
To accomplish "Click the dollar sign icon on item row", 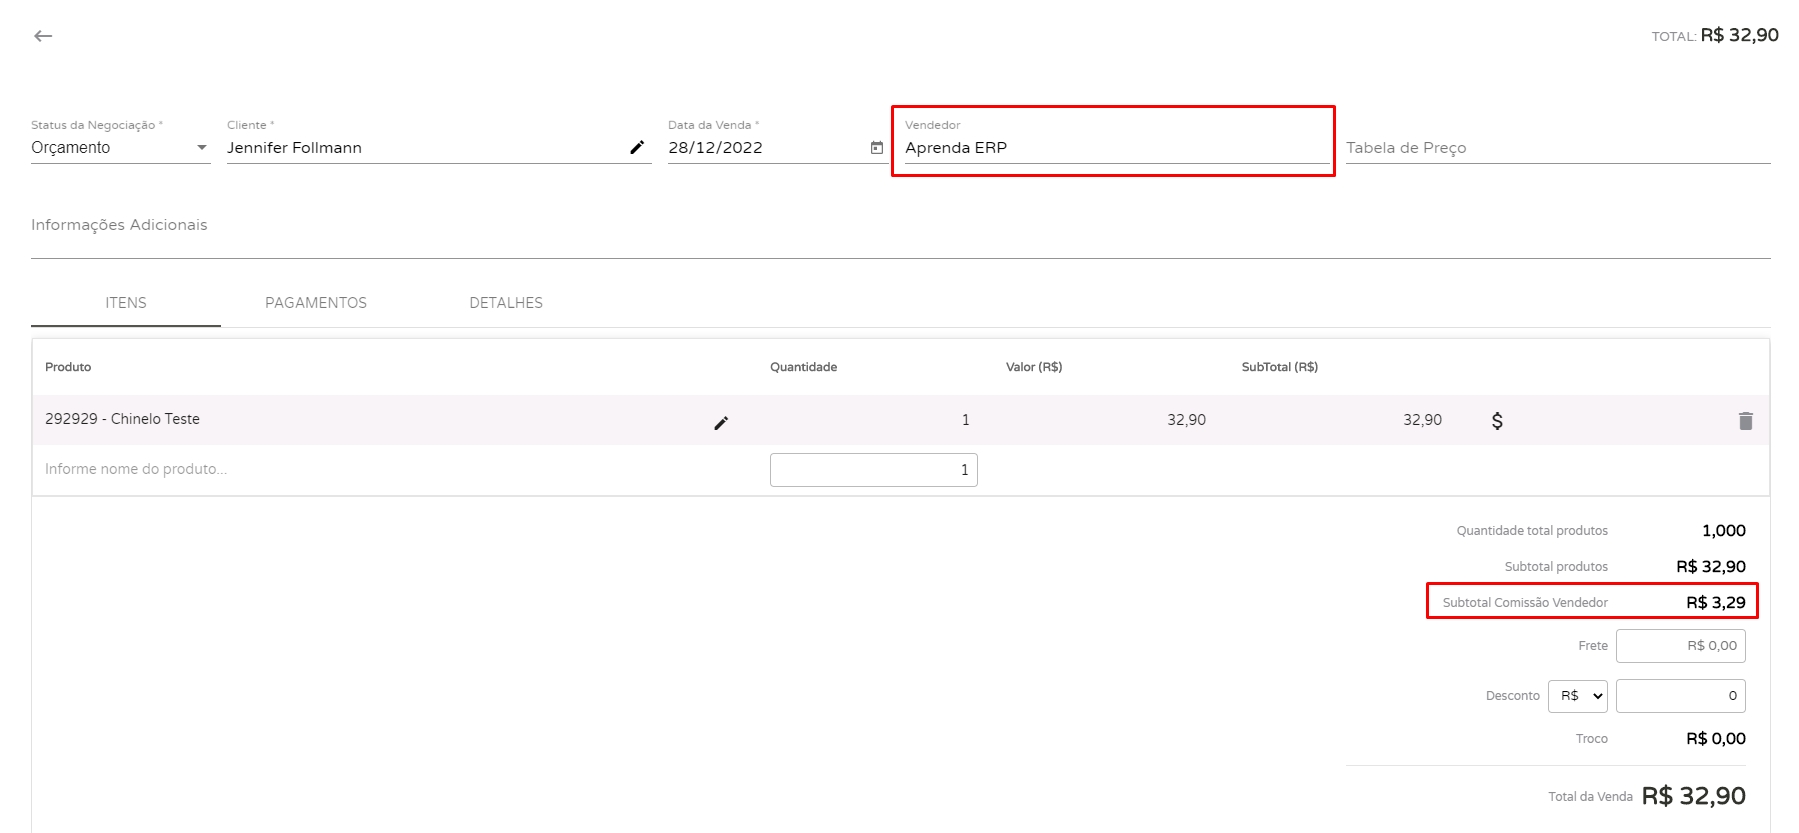I will (x=1497, y=421).
